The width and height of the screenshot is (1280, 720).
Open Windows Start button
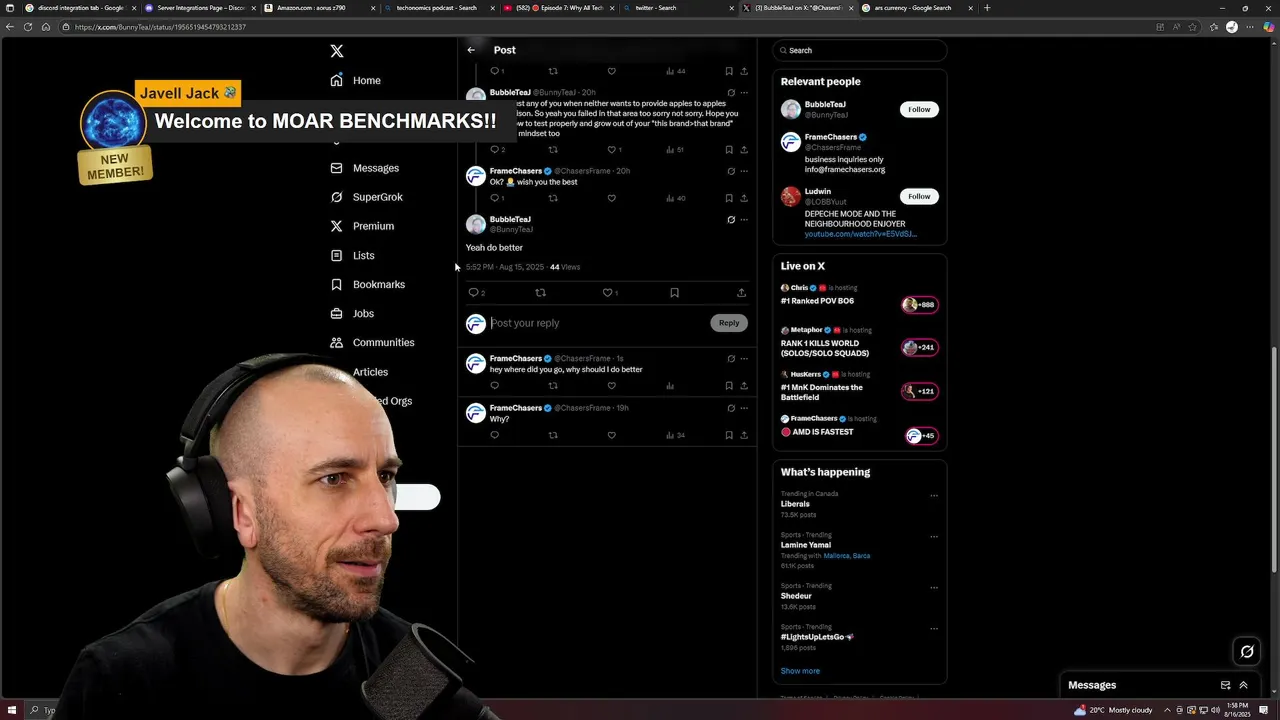12,710
